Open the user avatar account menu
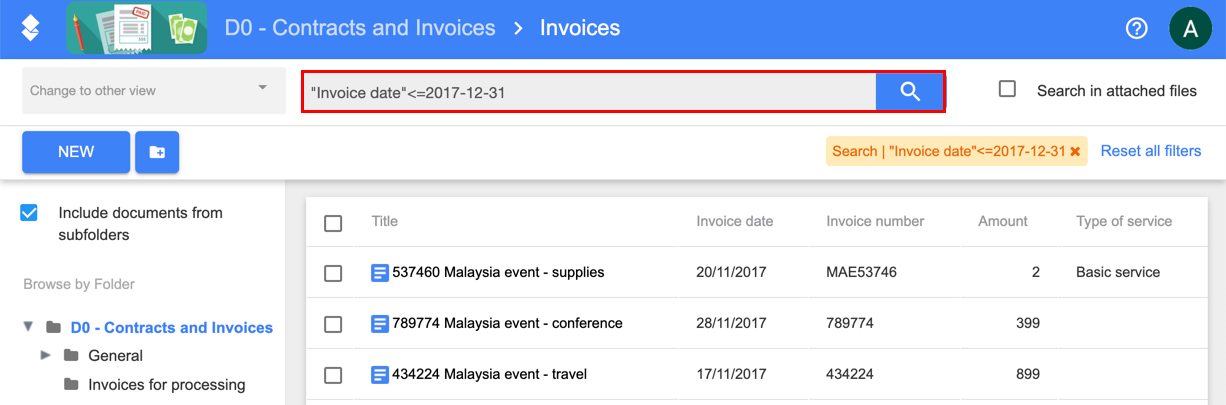The image size is (1226, 405). coord(1190,28)
